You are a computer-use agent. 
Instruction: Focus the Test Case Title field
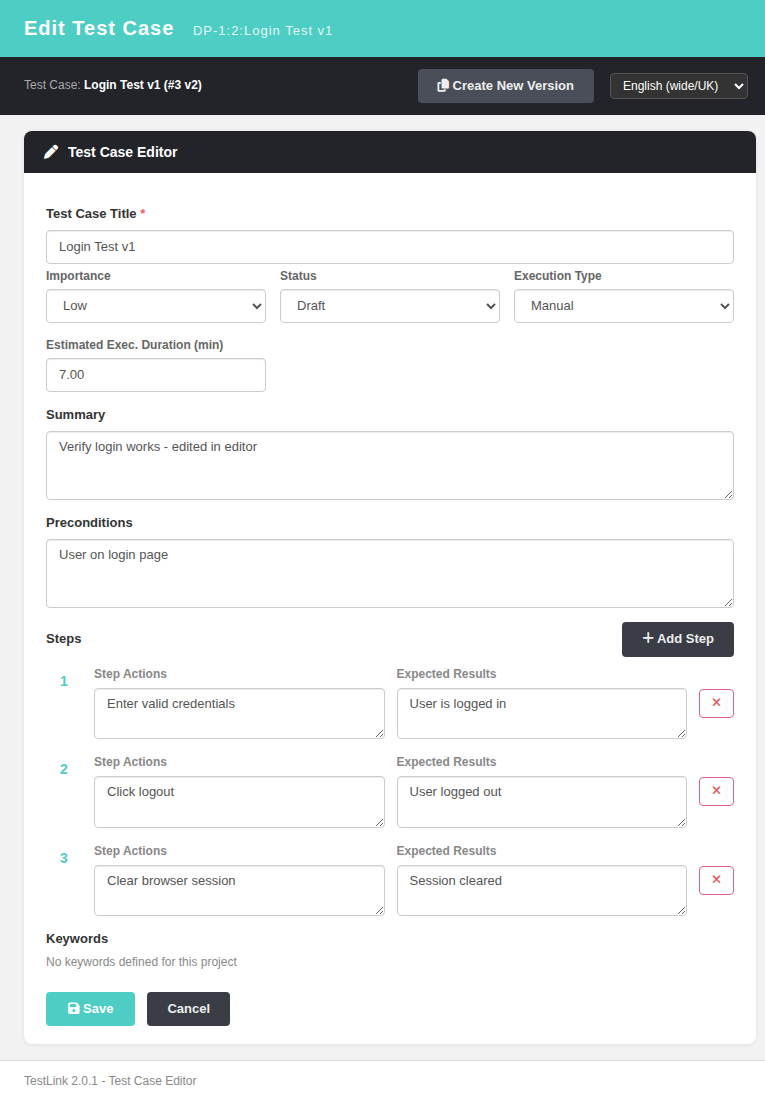[390, 247]
